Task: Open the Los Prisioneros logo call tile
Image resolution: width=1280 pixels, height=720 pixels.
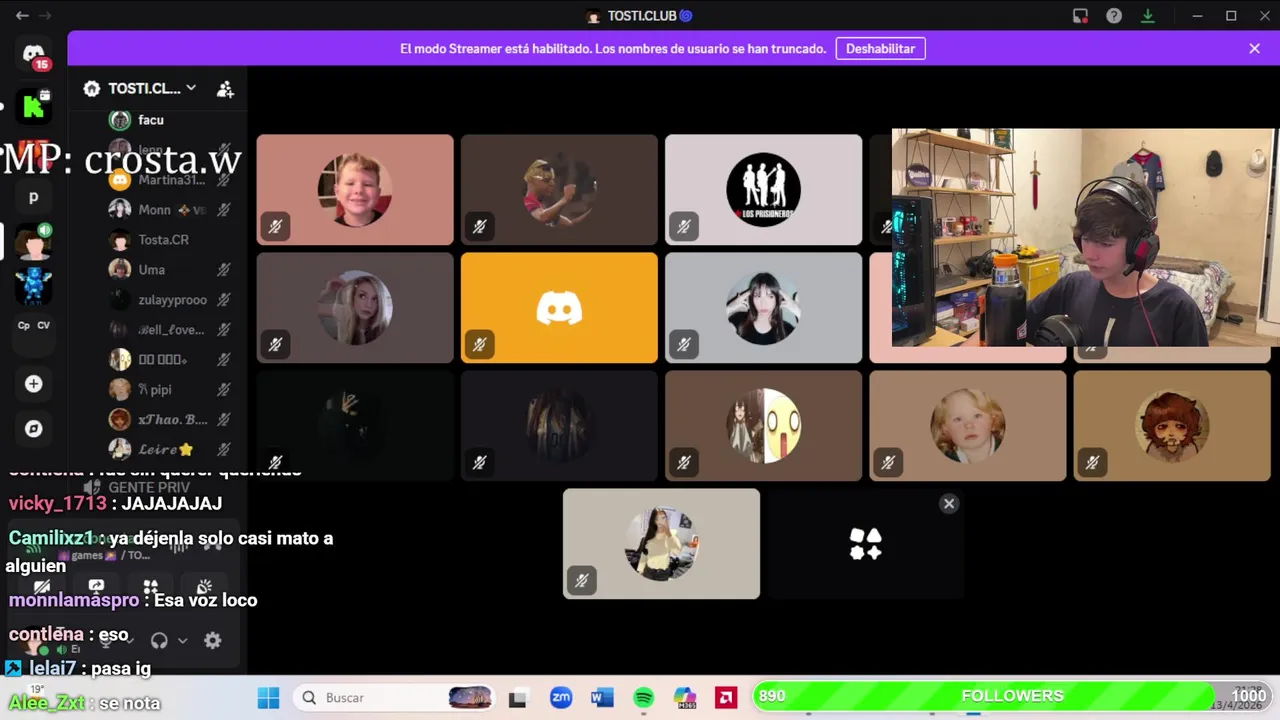Action: click(763, 190)
